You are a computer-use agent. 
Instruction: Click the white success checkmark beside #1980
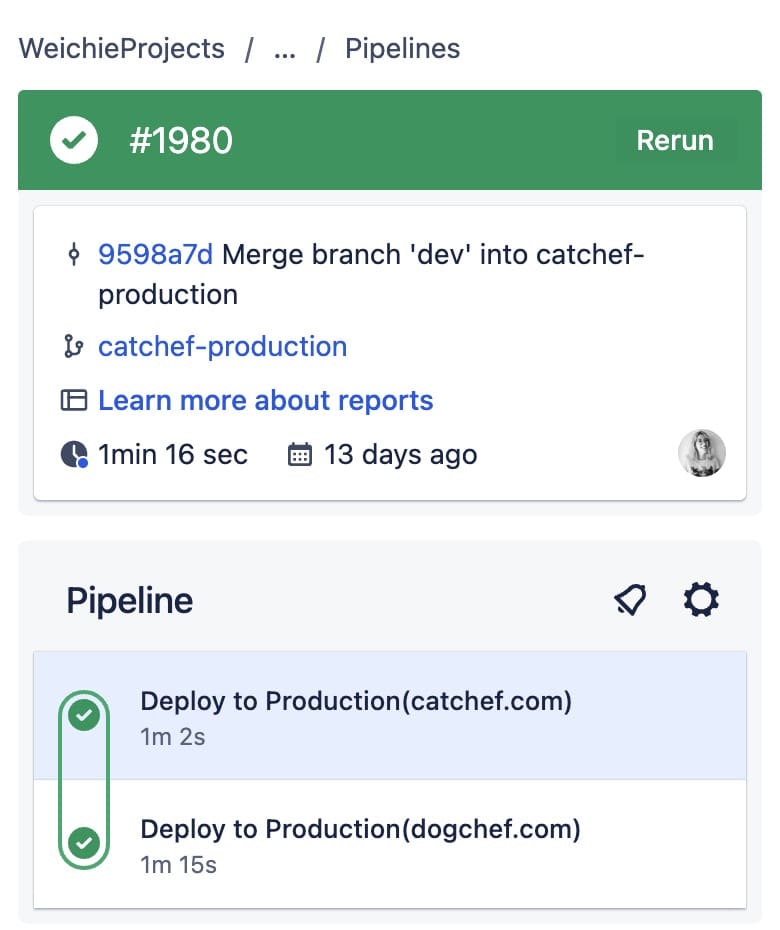(74, 140)
